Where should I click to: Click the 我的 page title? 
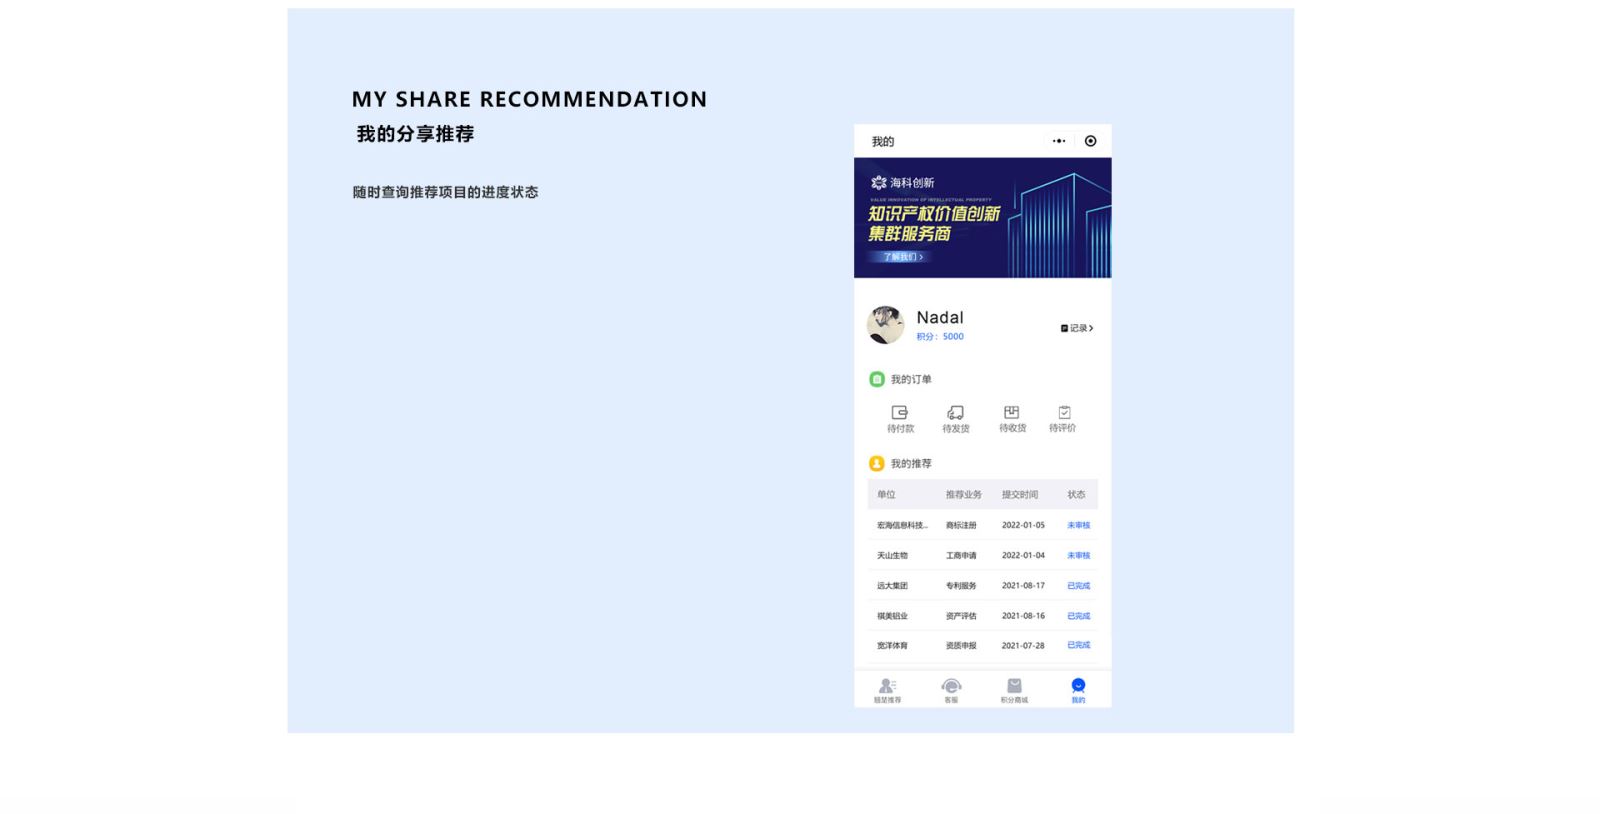coord(883,142)
